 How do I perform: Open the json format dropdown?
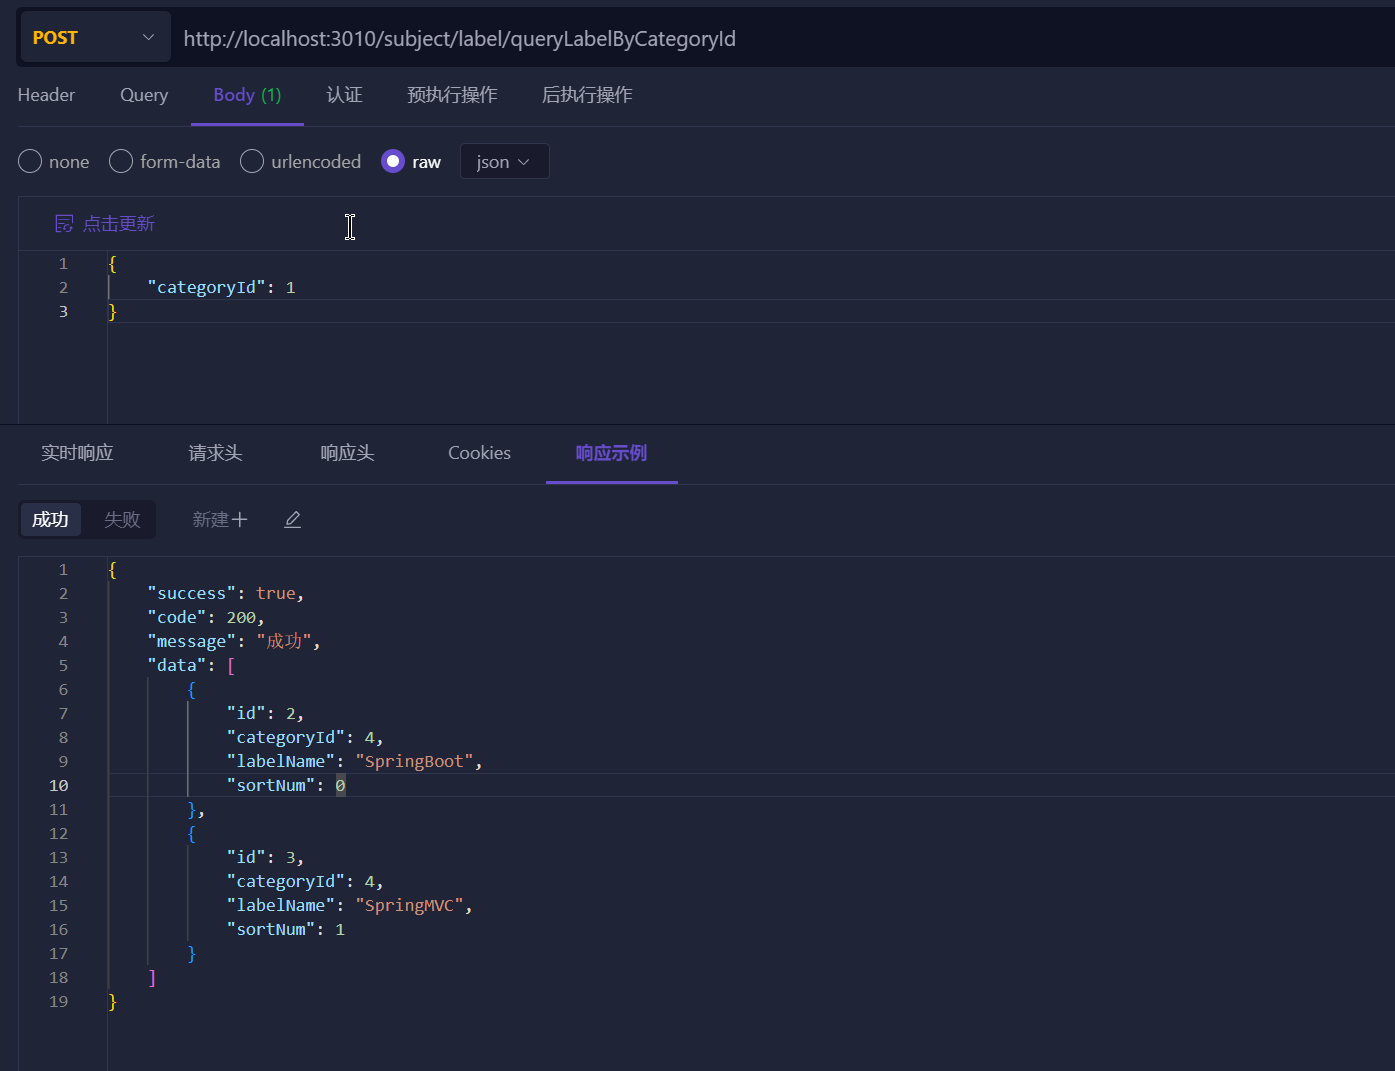(x=504, y=161)
